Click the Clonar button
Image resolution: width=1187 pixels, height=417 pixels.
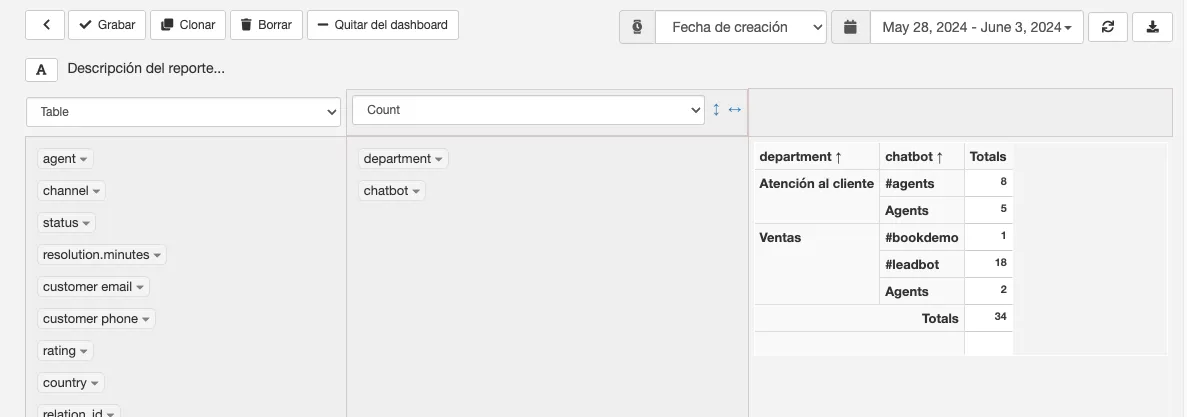(188, 25)
